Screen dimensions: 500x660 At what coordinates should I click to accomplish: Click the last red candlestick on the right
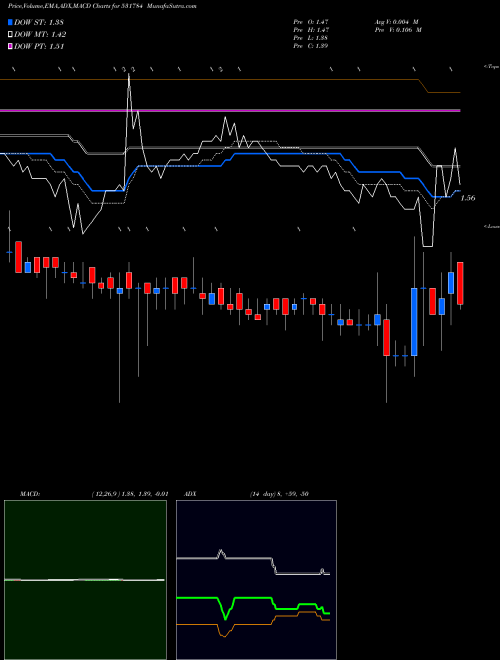(460, 283)
